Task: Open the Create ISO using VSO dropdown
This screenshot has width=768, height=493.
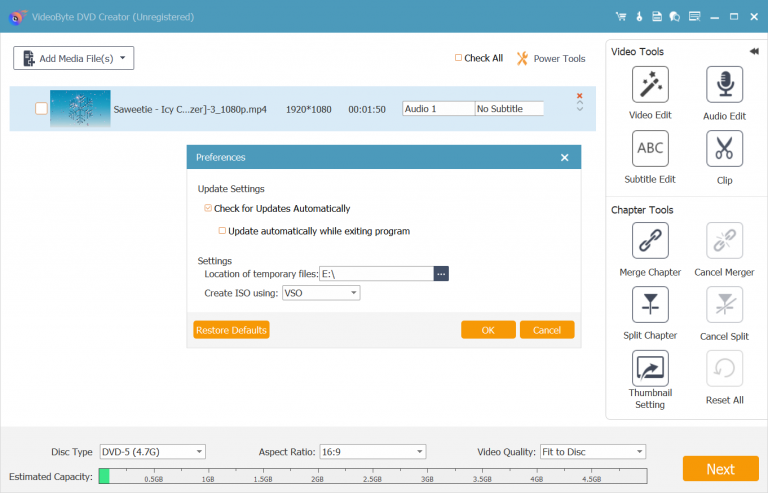Action: pos(321,293)
